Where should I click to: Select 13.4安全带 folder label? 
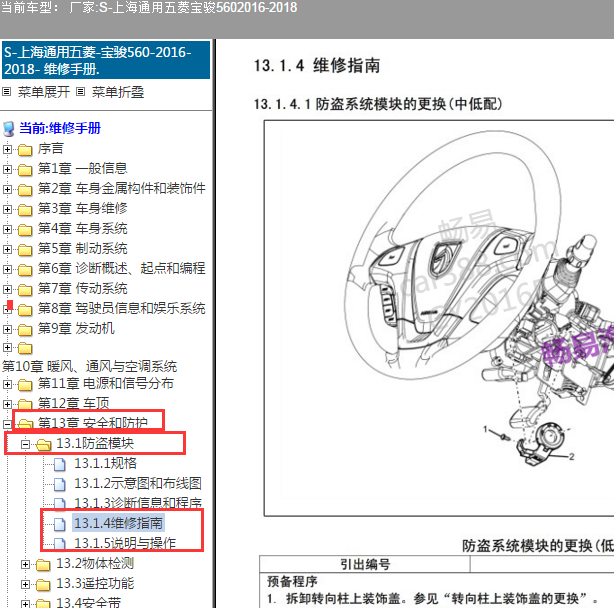[x=88, y=602]
